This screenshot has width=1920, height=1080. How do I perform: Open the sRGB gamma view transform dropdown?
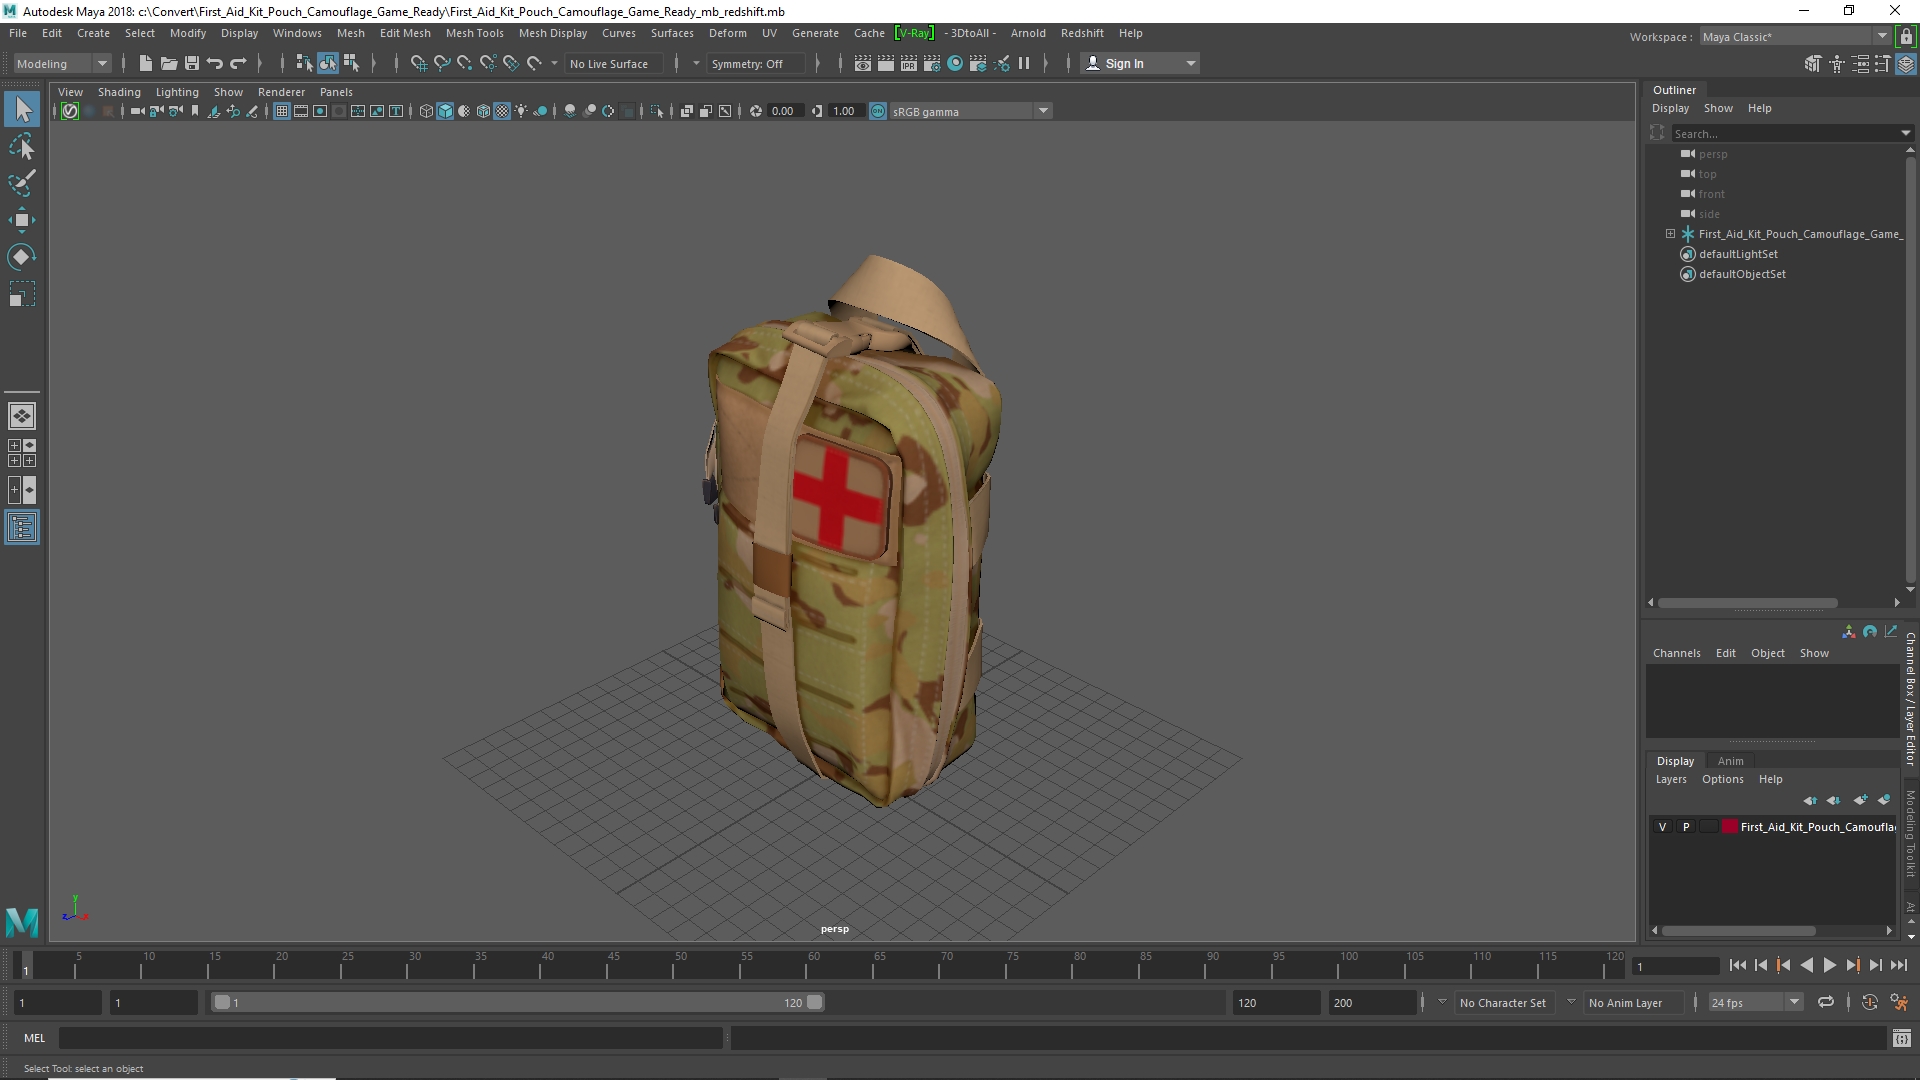point(969,111)
